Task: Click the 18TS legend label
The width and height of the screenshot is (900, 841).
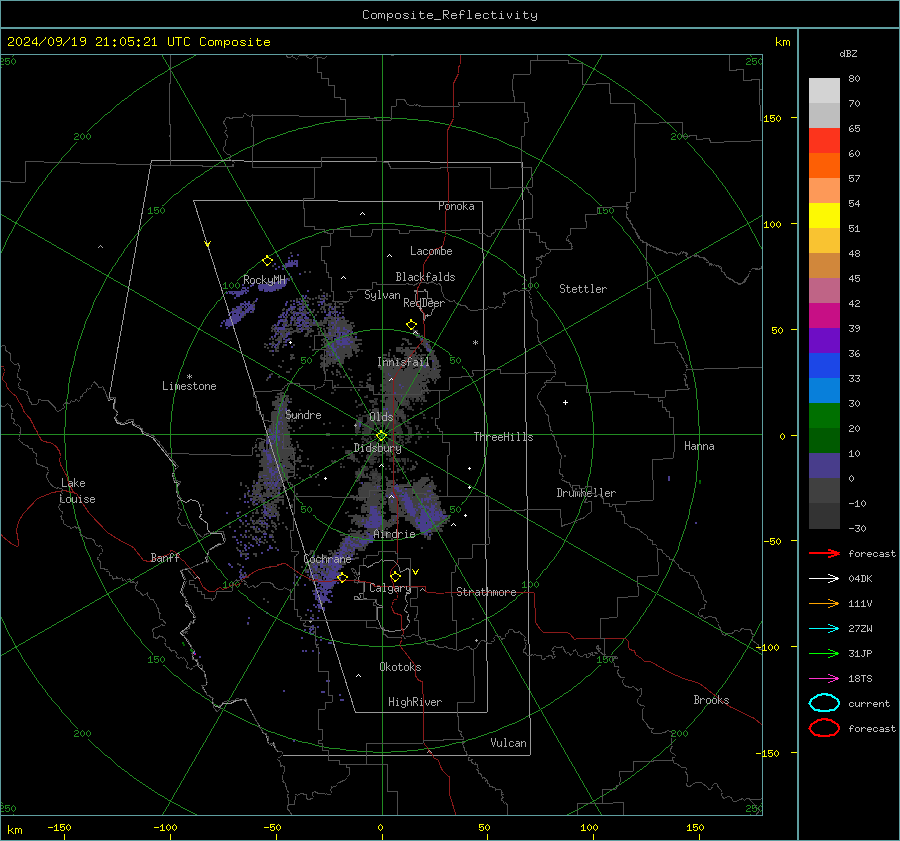Action: pyautogui.click(x=860, y=679)
